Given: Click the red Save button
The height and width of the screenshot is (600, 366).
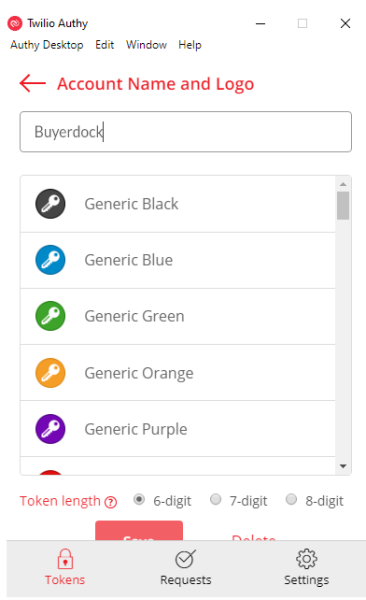Looking at the screenshot, I should [x=139, y=531].
